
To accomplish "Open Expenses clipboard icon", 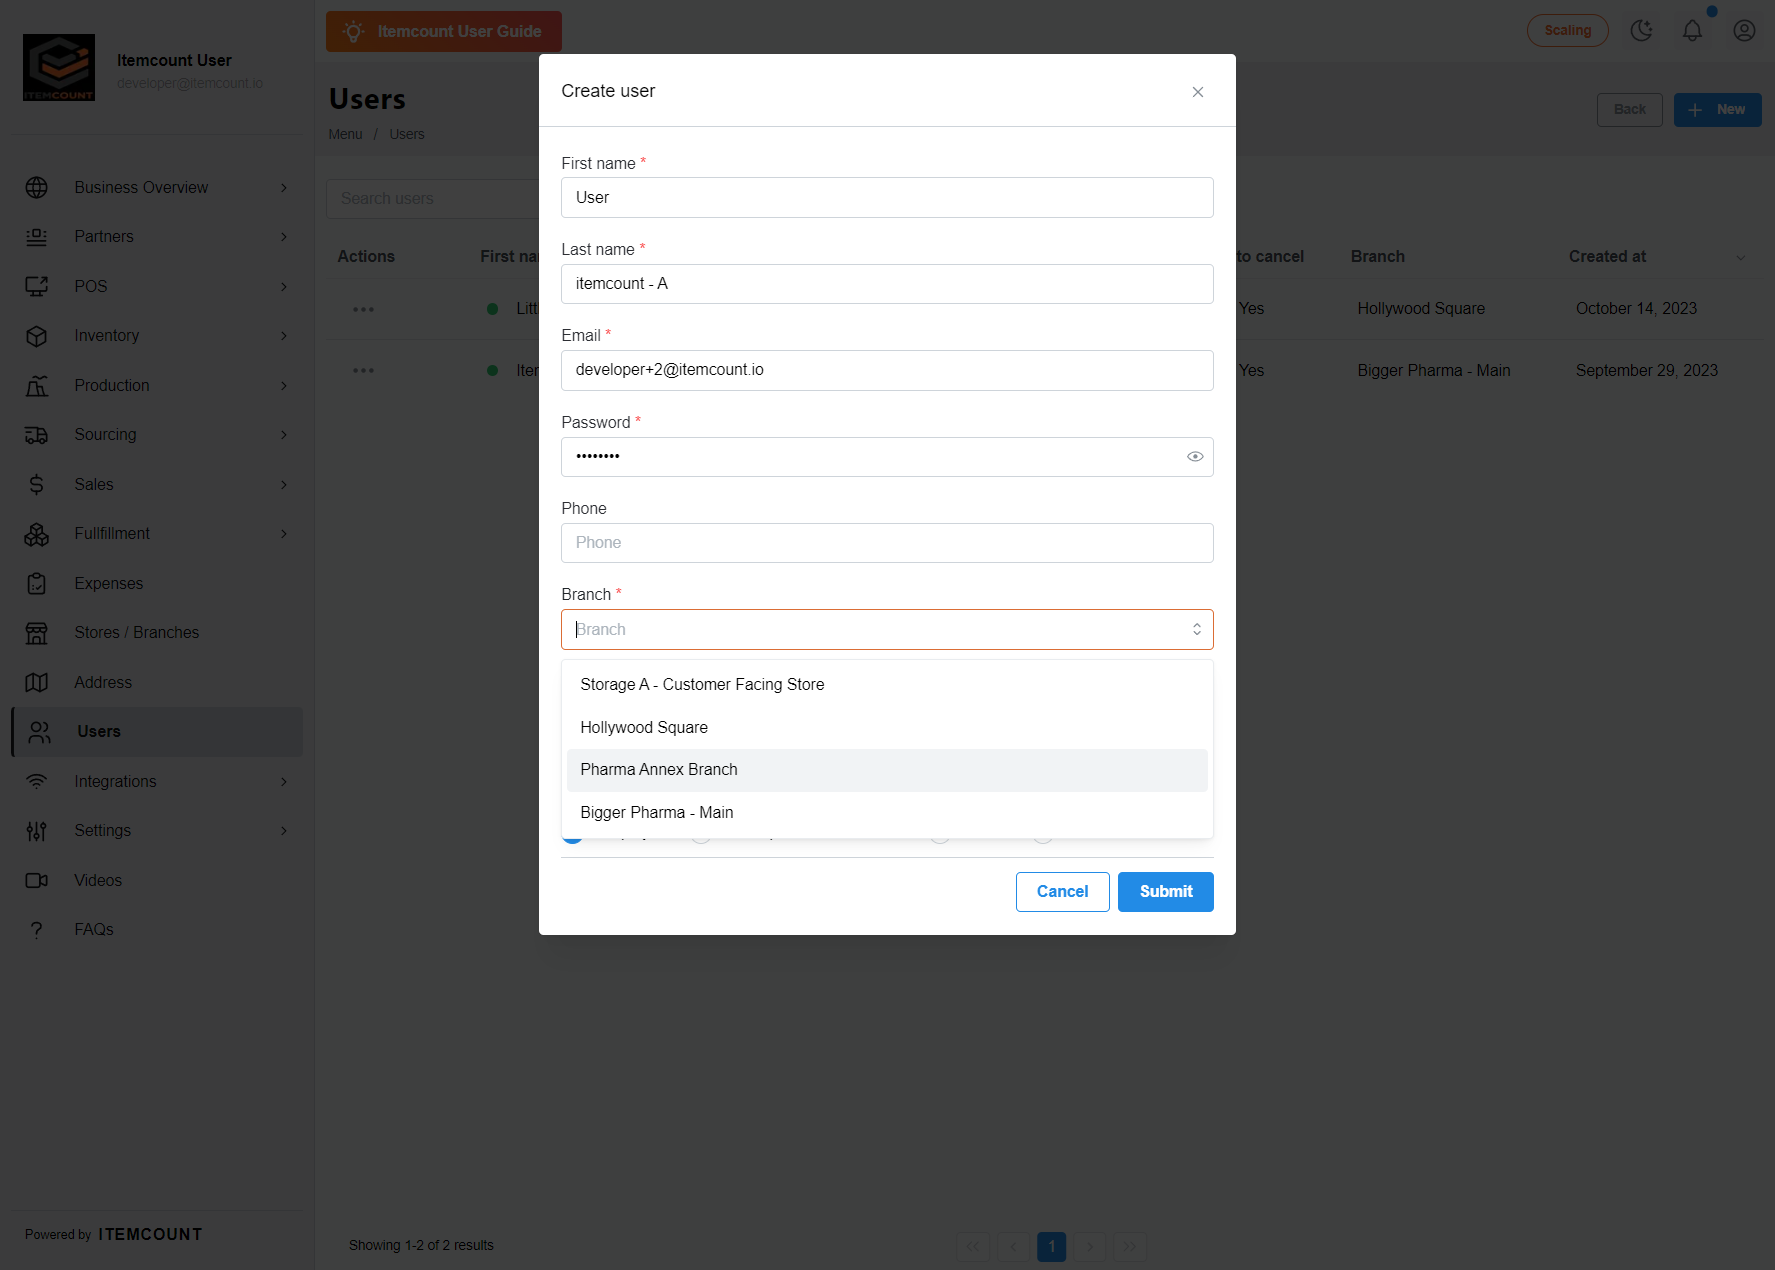I will tap(37, 584).
